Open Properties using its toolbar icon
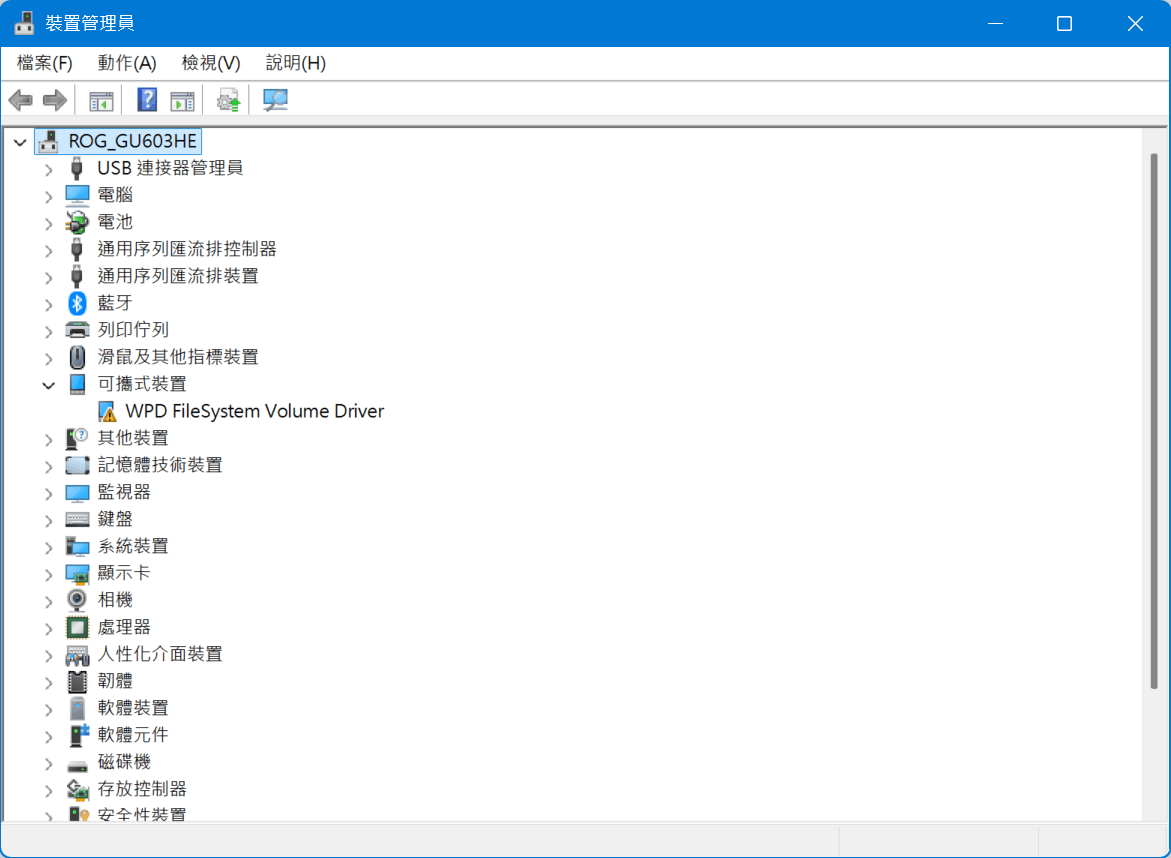The height and width of the screenshot is (858, 1171). [181, 99]
